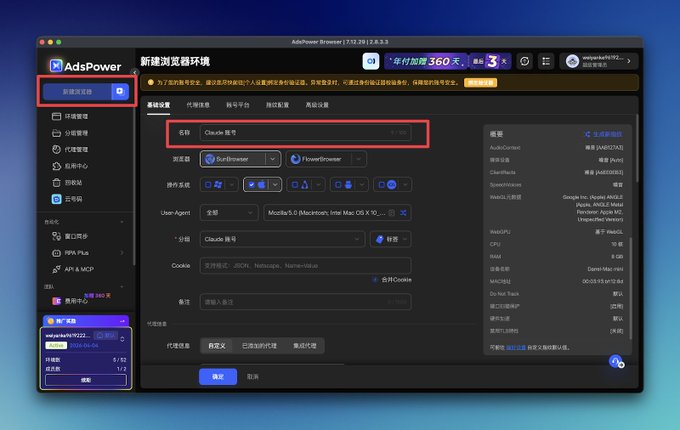Check the iOS operating system checkbox
The image size is (680, 430).
pyautogui.click(x=382, y=185)
